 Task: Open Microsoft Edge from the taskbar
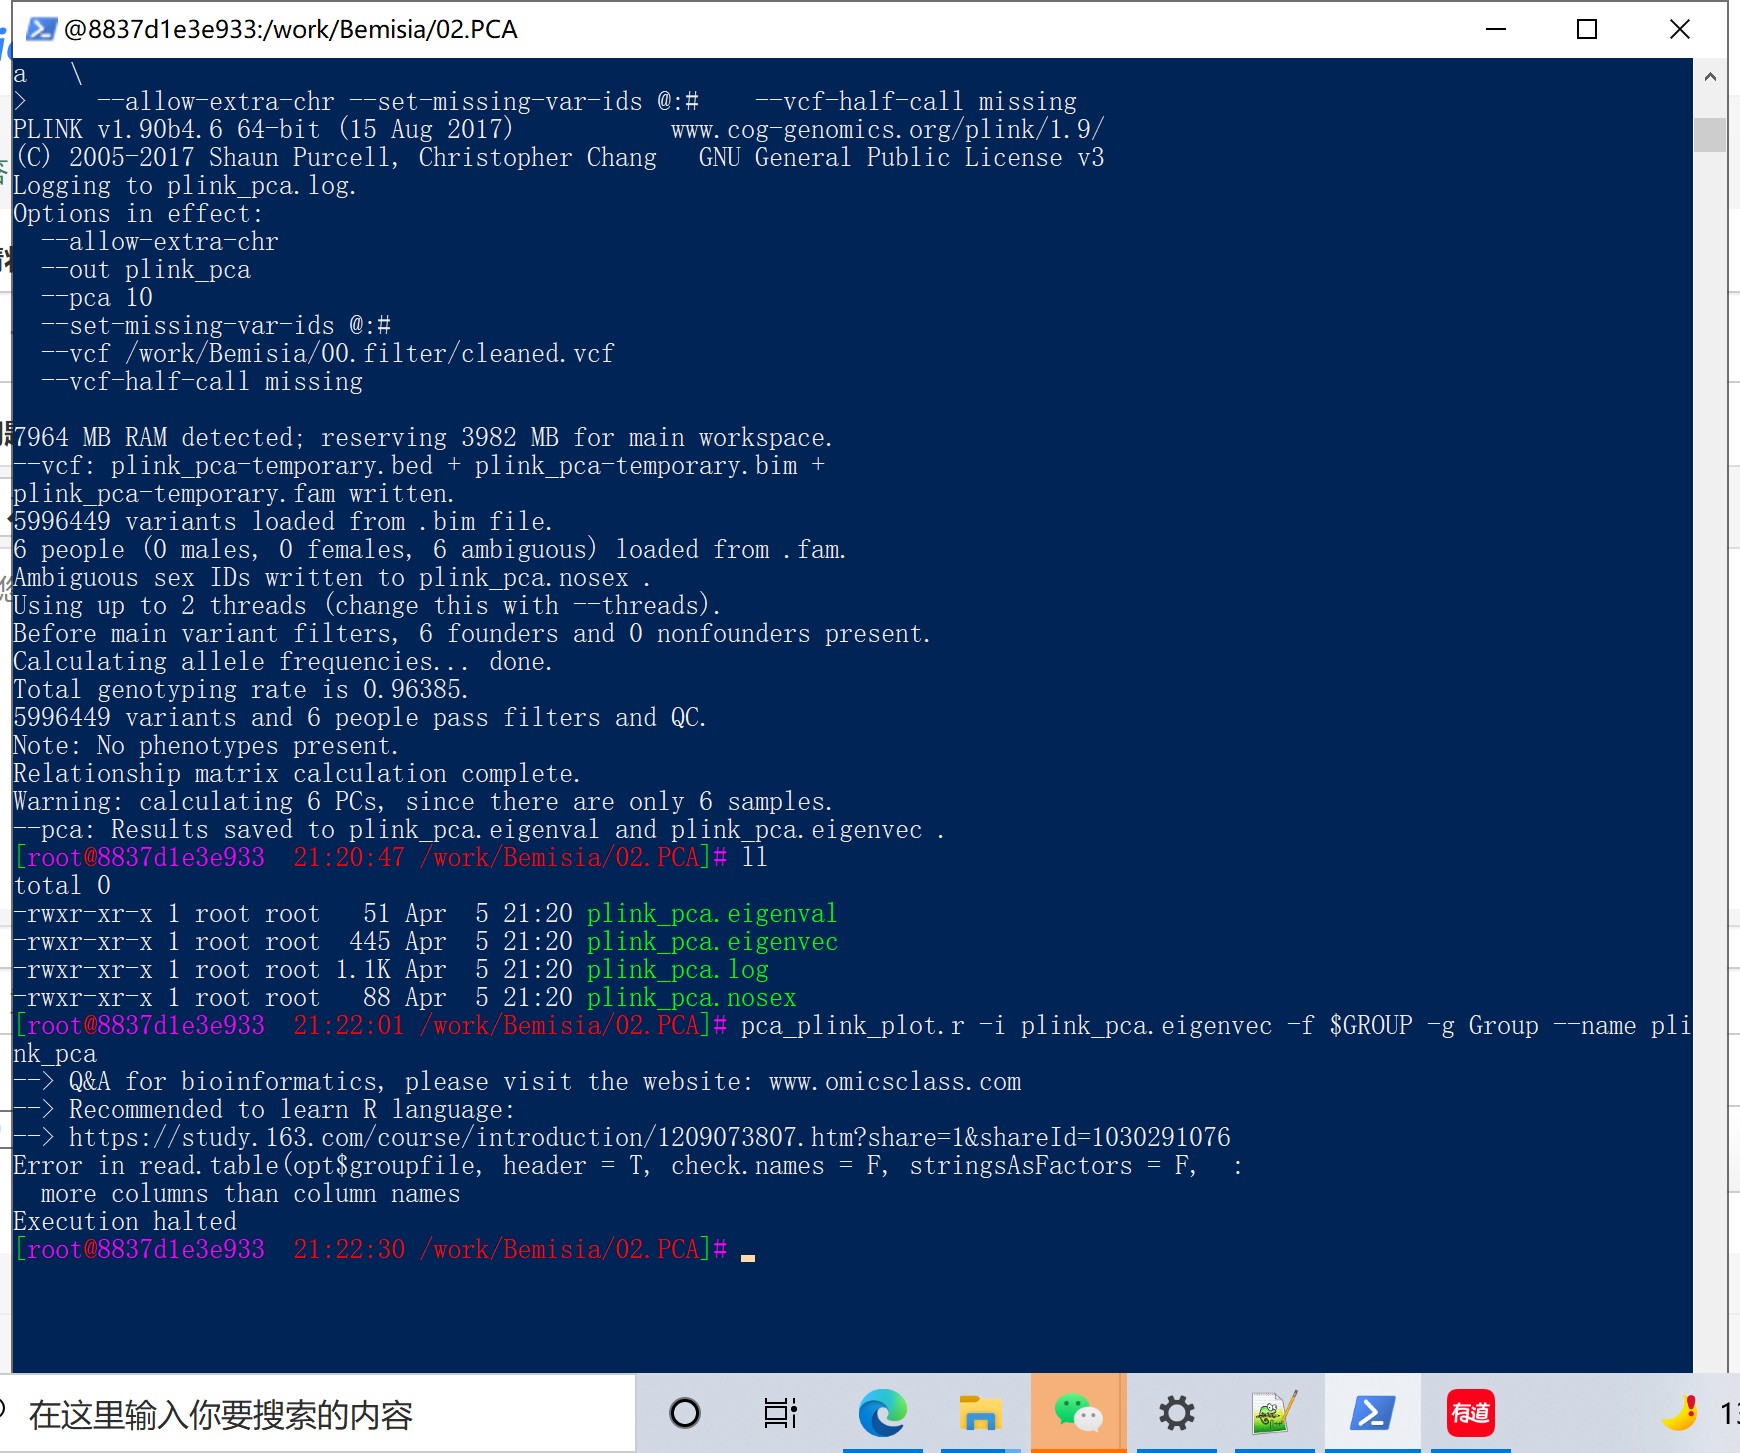(882, 1413)
